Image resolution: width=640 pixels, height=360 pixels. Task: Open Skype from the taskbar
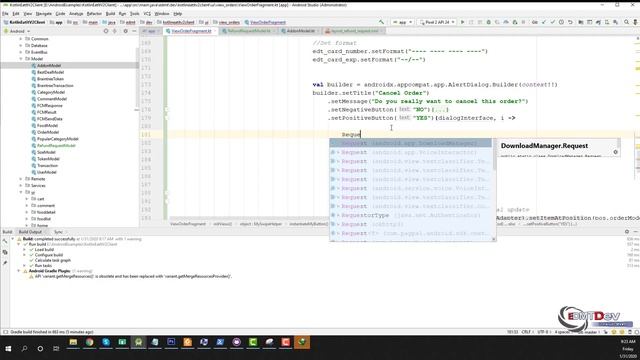tap(106, 342)
